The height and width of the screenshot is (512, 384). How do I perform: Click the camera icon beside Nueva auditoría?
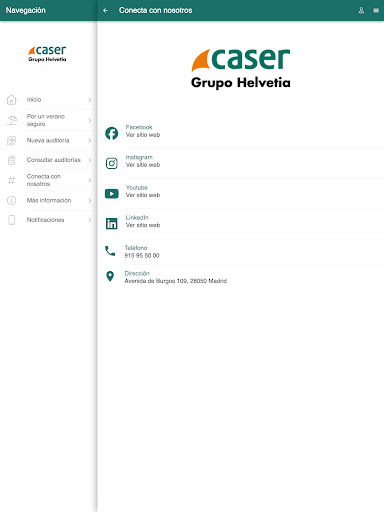12,140
